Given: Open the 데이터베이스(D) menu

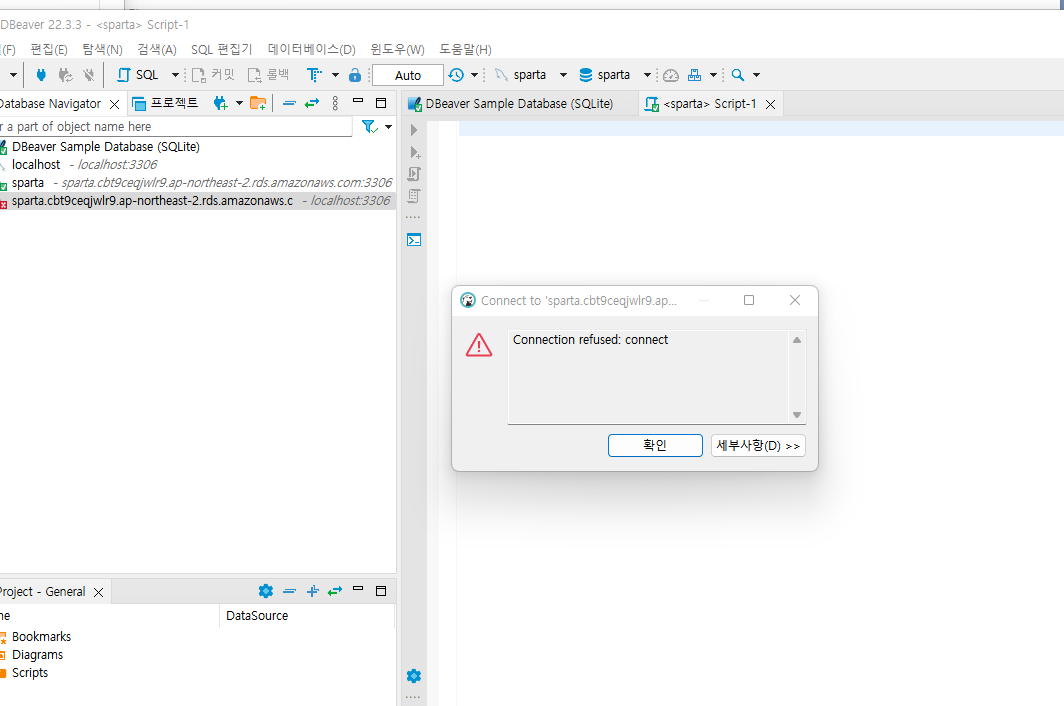Looking at the screenshot, I should 311,50.
